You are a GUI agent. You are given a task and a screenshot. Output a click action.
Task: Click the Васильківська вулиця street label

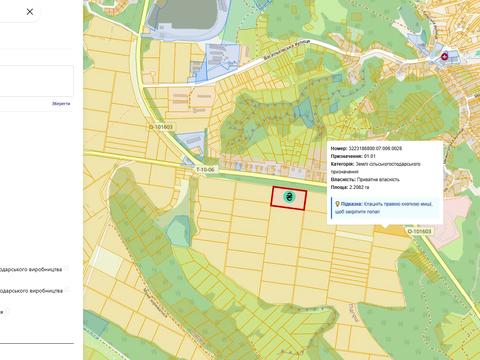click(x=287, y=50)
